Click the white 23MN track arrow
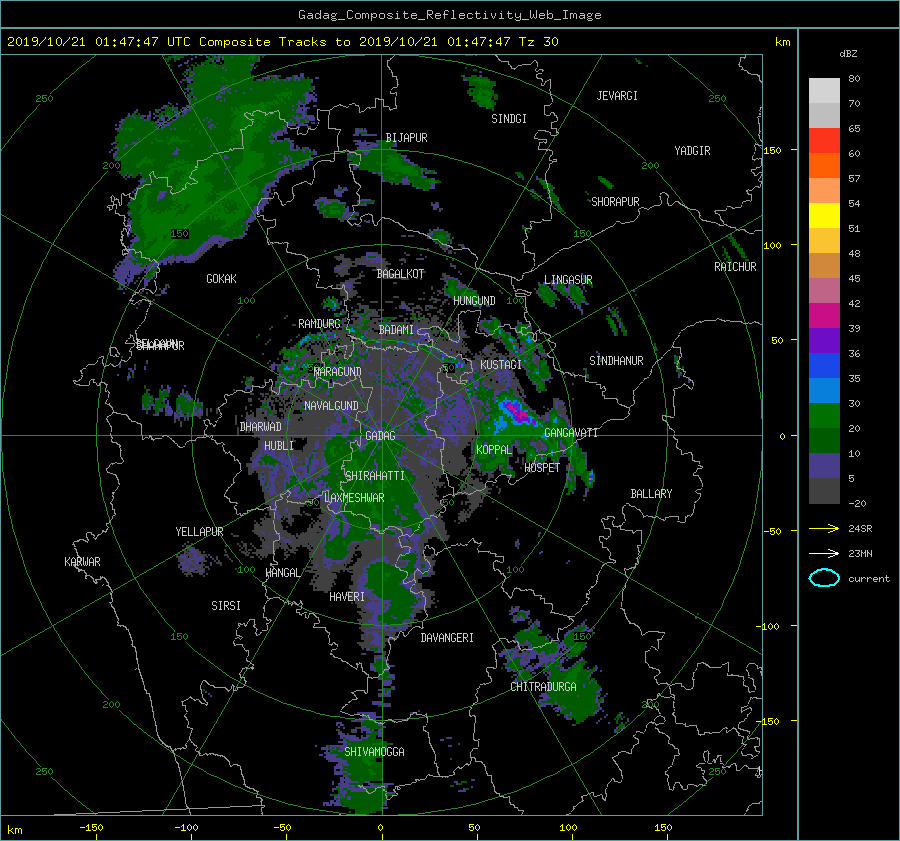The height and width of the screenshot is (841, 900). [824, 553]
